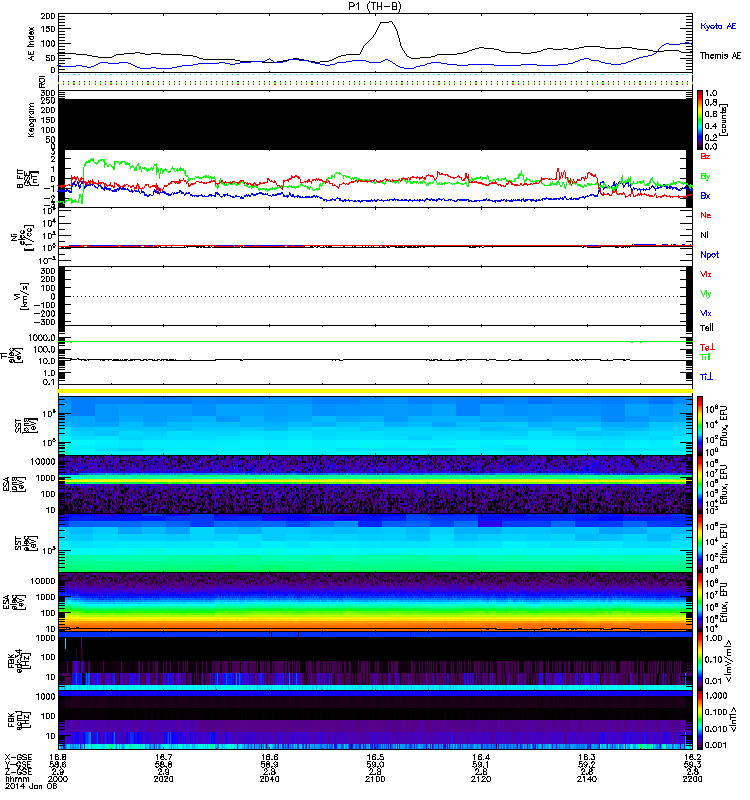
Task: Click the FBK mV/m color scale bar
Action: (x=700, y=661)
